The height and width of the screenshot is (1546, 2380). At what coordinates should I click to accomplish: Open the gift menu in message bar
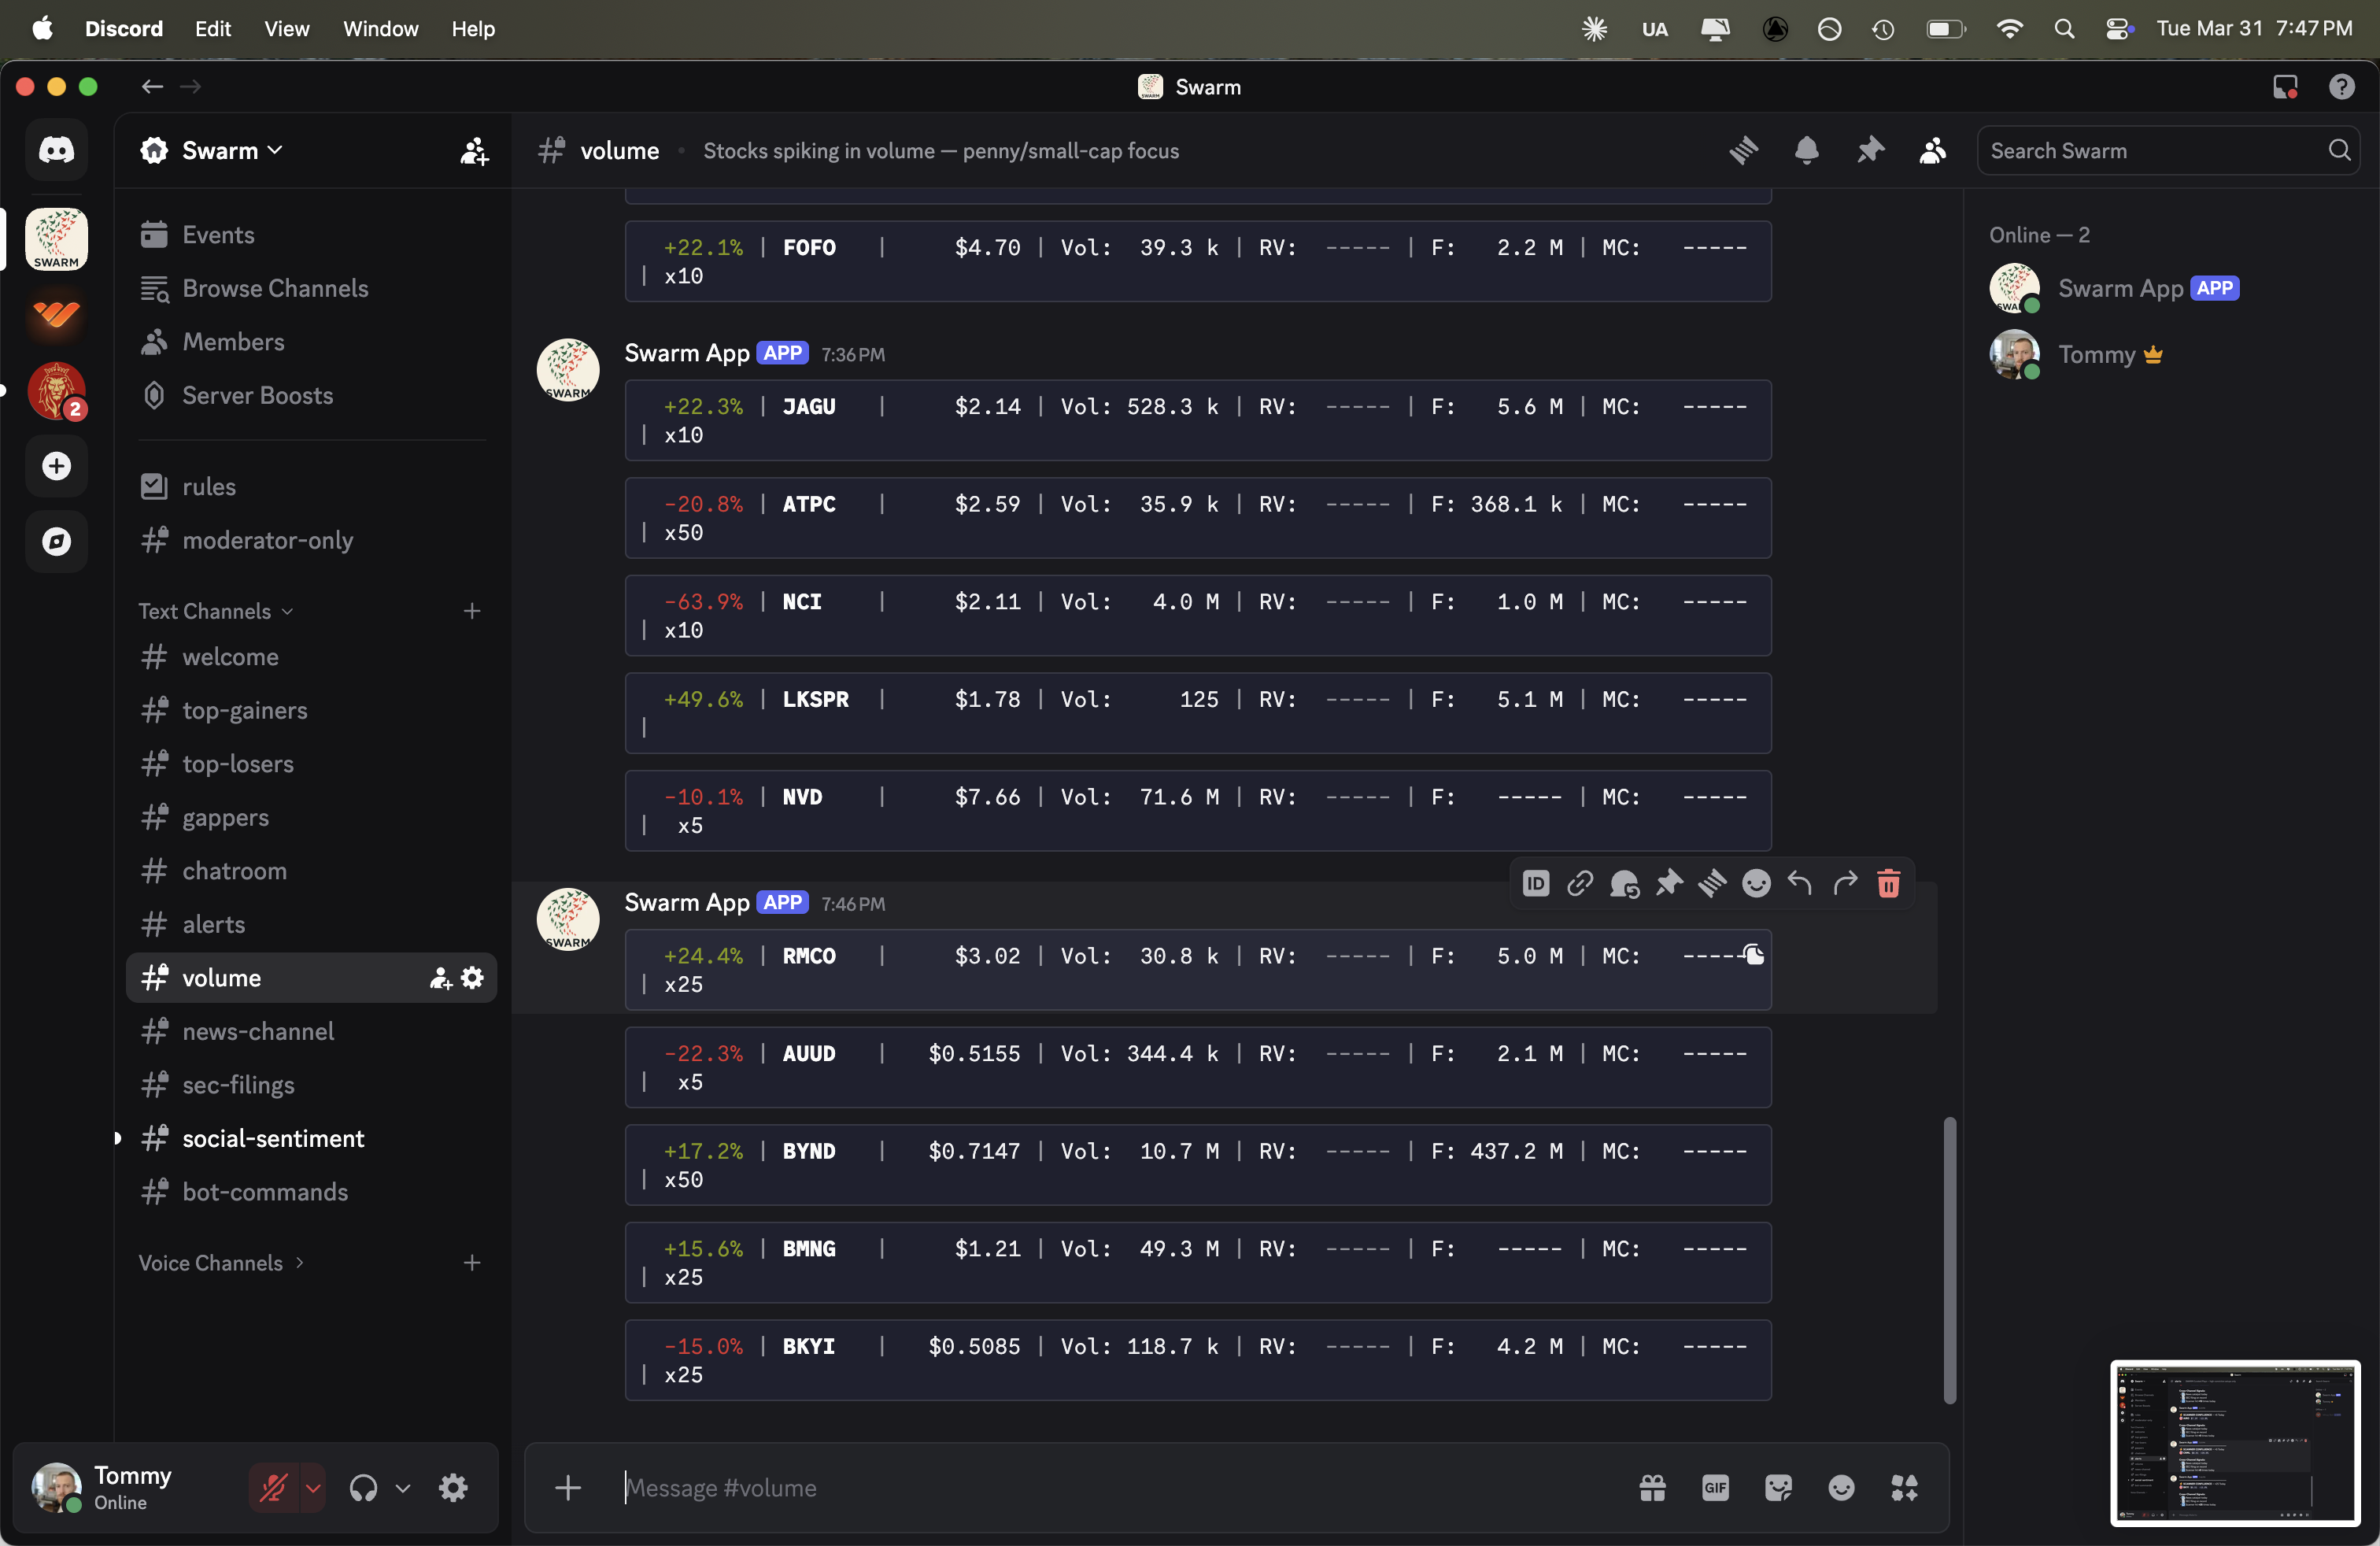1652,1488
